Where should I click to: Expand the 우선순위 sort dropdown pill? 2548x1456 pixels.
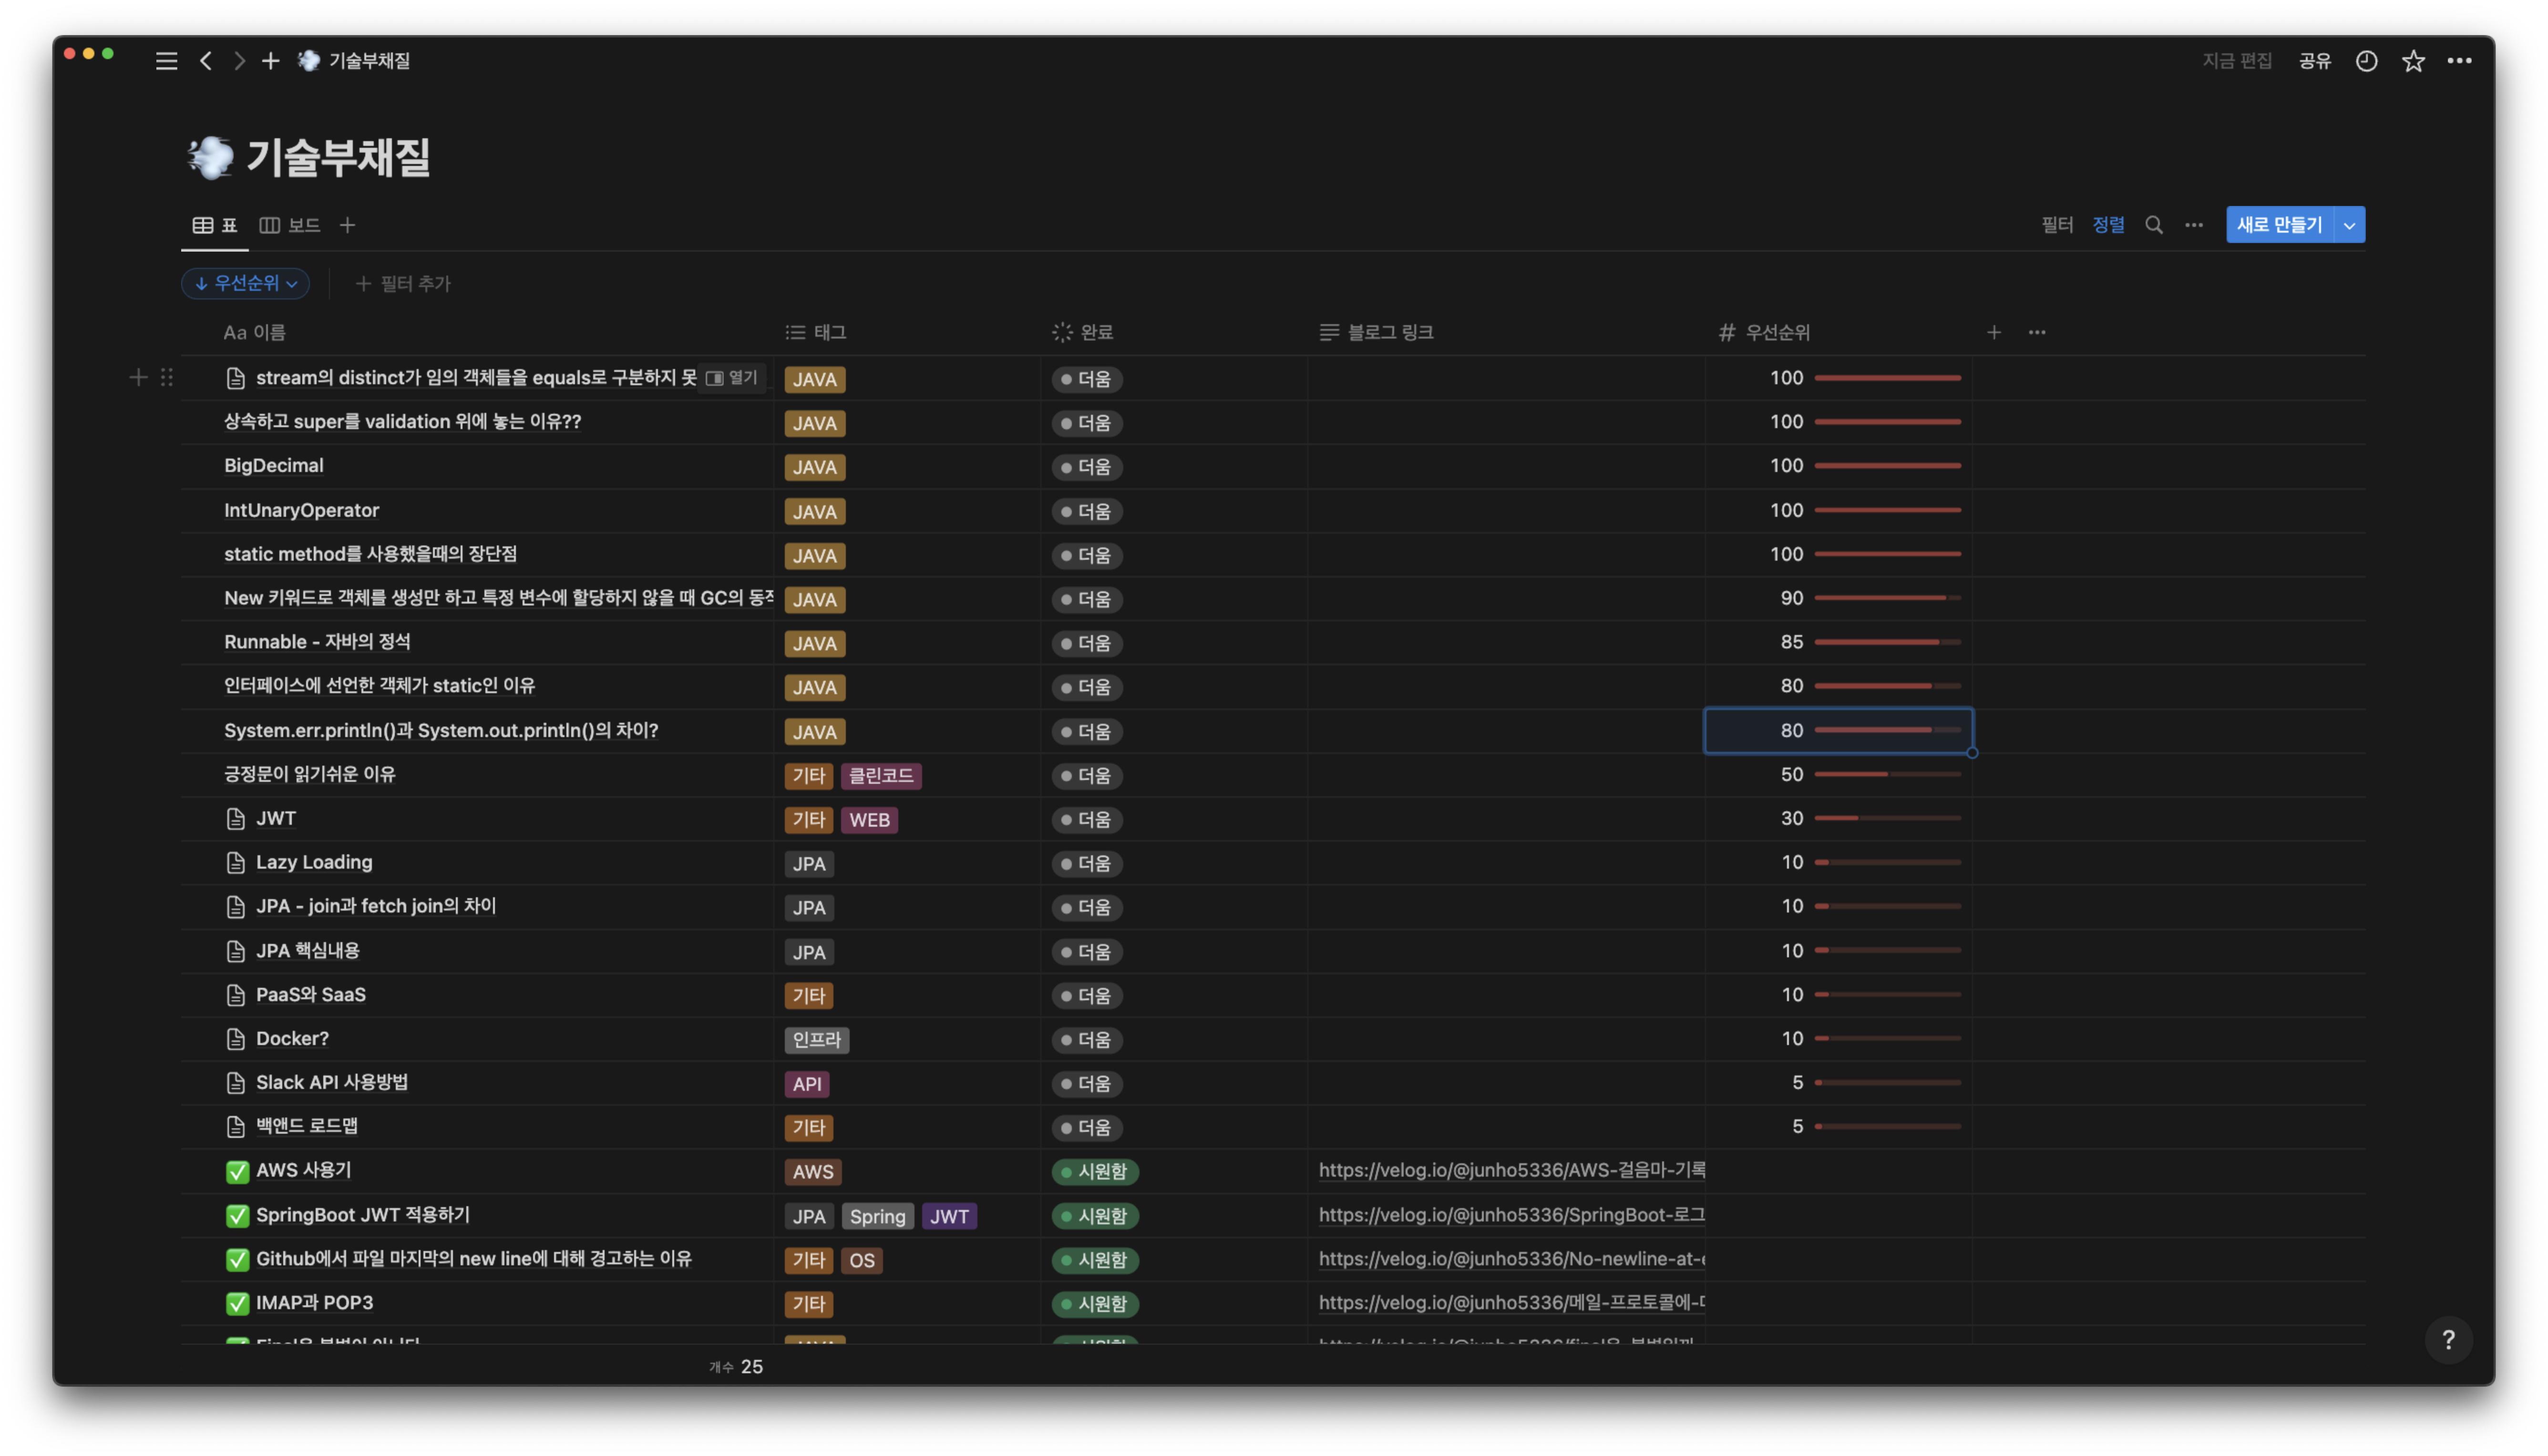(246, 284)
